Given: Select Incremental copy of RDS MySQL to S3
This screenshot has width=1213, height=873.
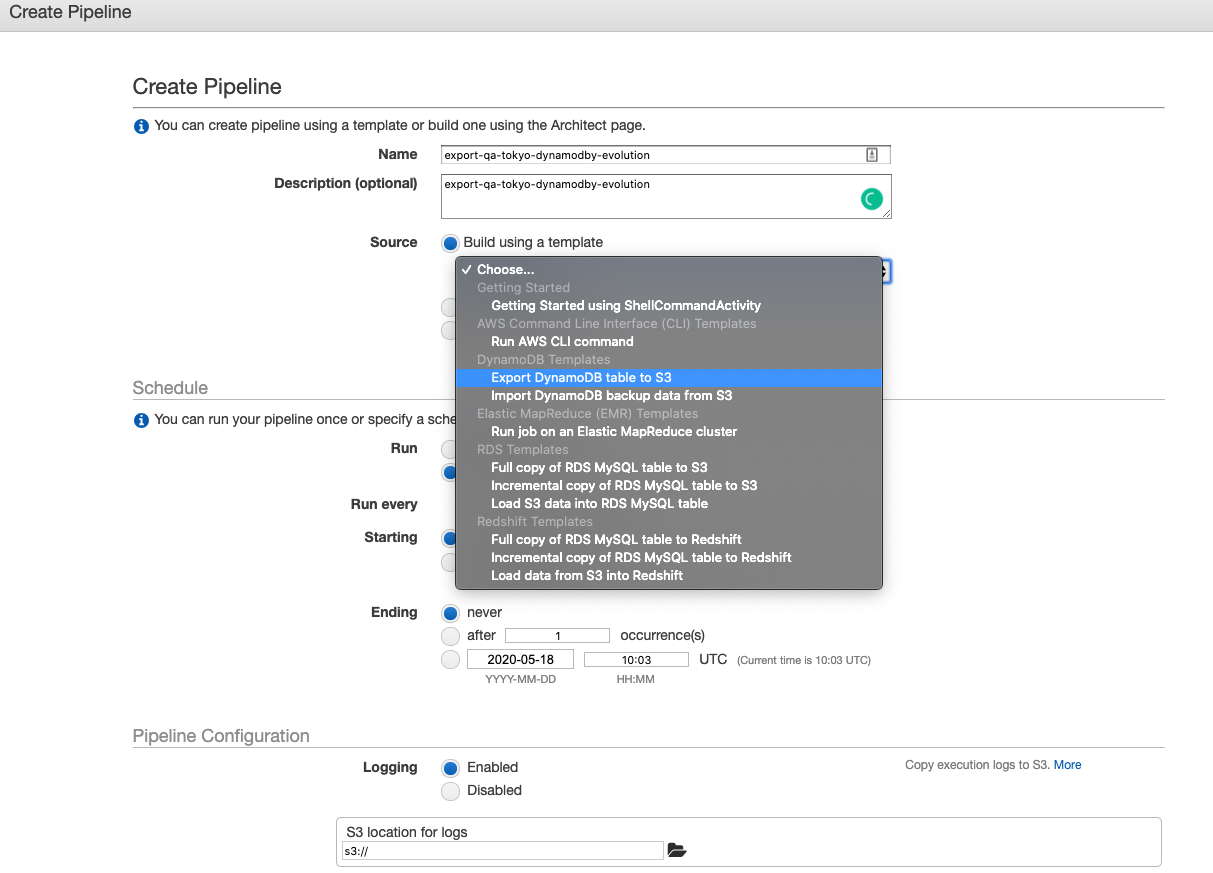Looking at the screenshot, I should tap(668, 486).
